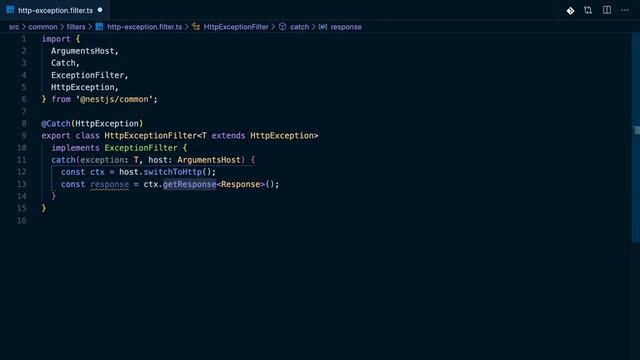Split the editor with the split icon
The height and width of the screenshot is (360, 640).
point(607,10)
